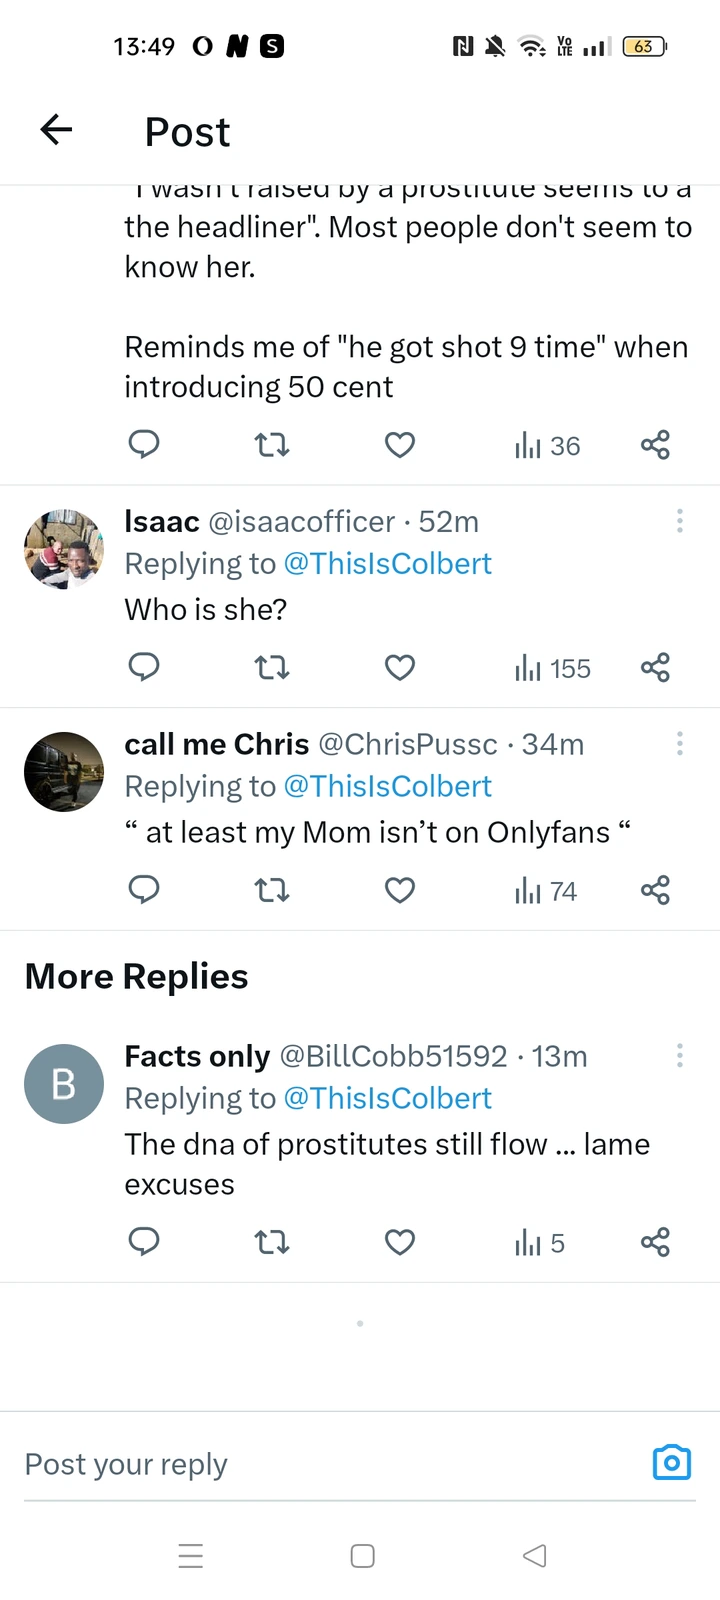Share Isaac's reply

[655, 667]
